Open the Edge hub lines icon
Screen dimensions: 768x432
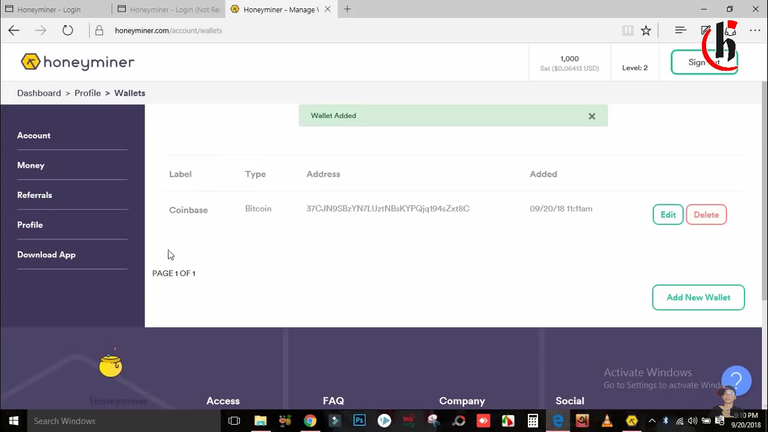tap(680, 30)
